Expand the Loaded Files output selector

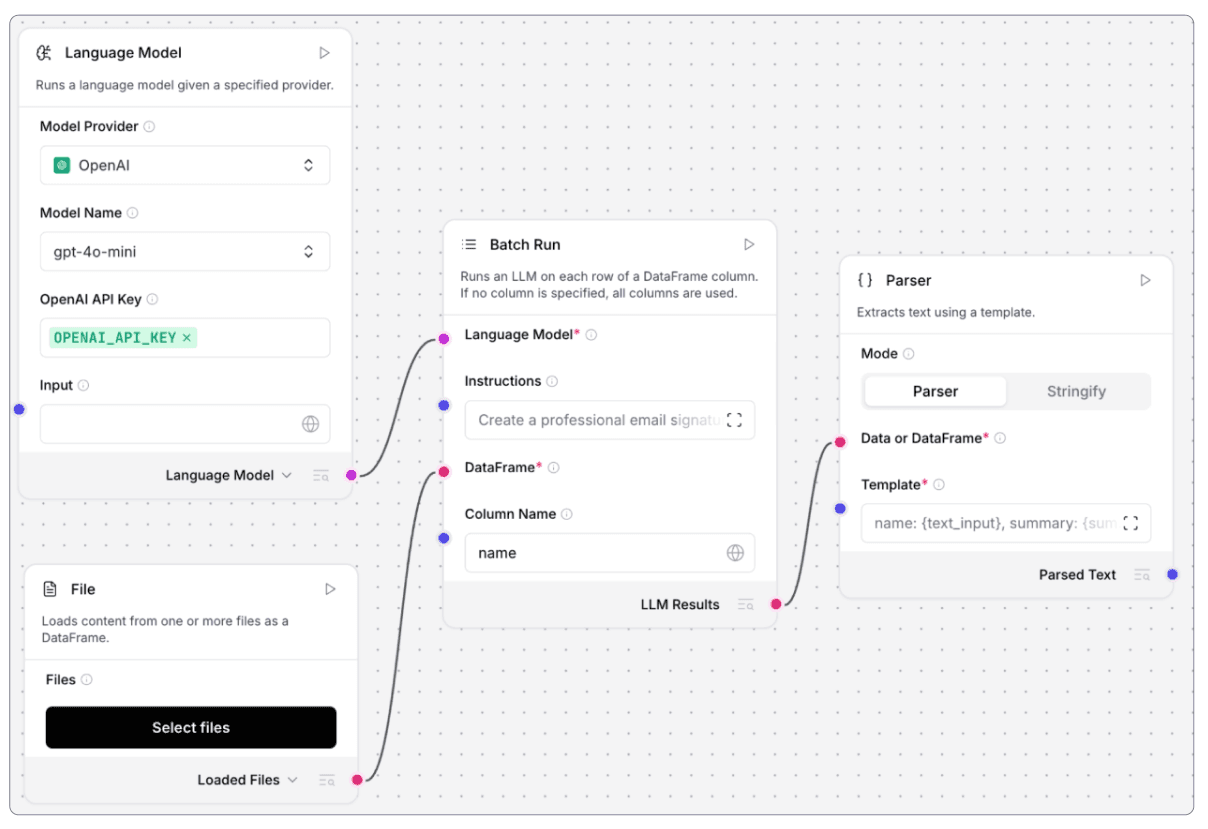pos(293,780)
